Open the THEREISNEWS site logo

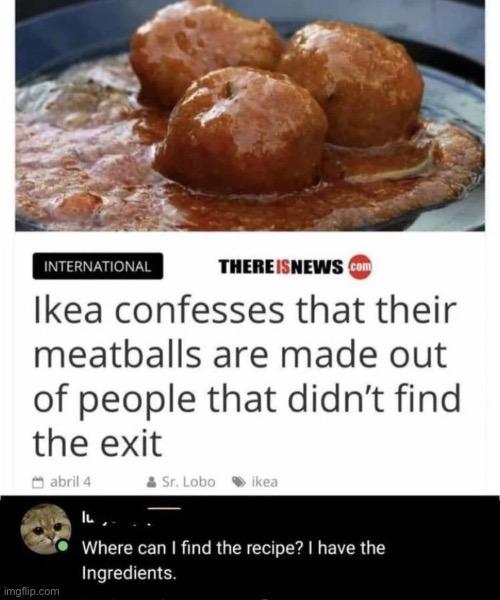pyautogui.click(x=295, y=267)
